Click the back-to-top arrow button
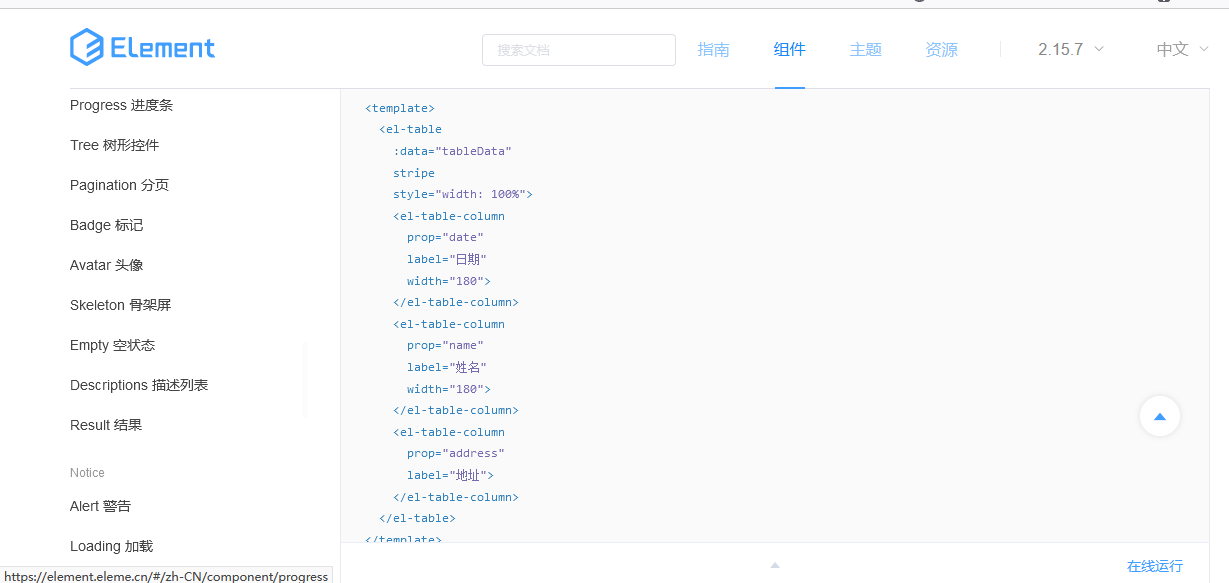 click(x=1160, y=416)
